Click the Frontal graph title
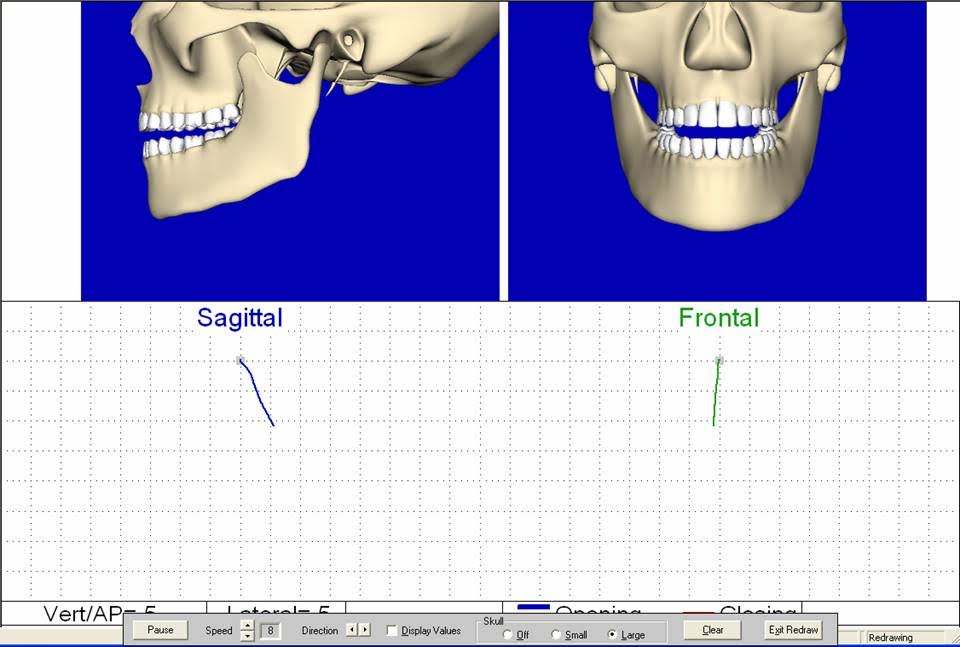The width and height of the screenshot is (960, 647). (718, 318)
